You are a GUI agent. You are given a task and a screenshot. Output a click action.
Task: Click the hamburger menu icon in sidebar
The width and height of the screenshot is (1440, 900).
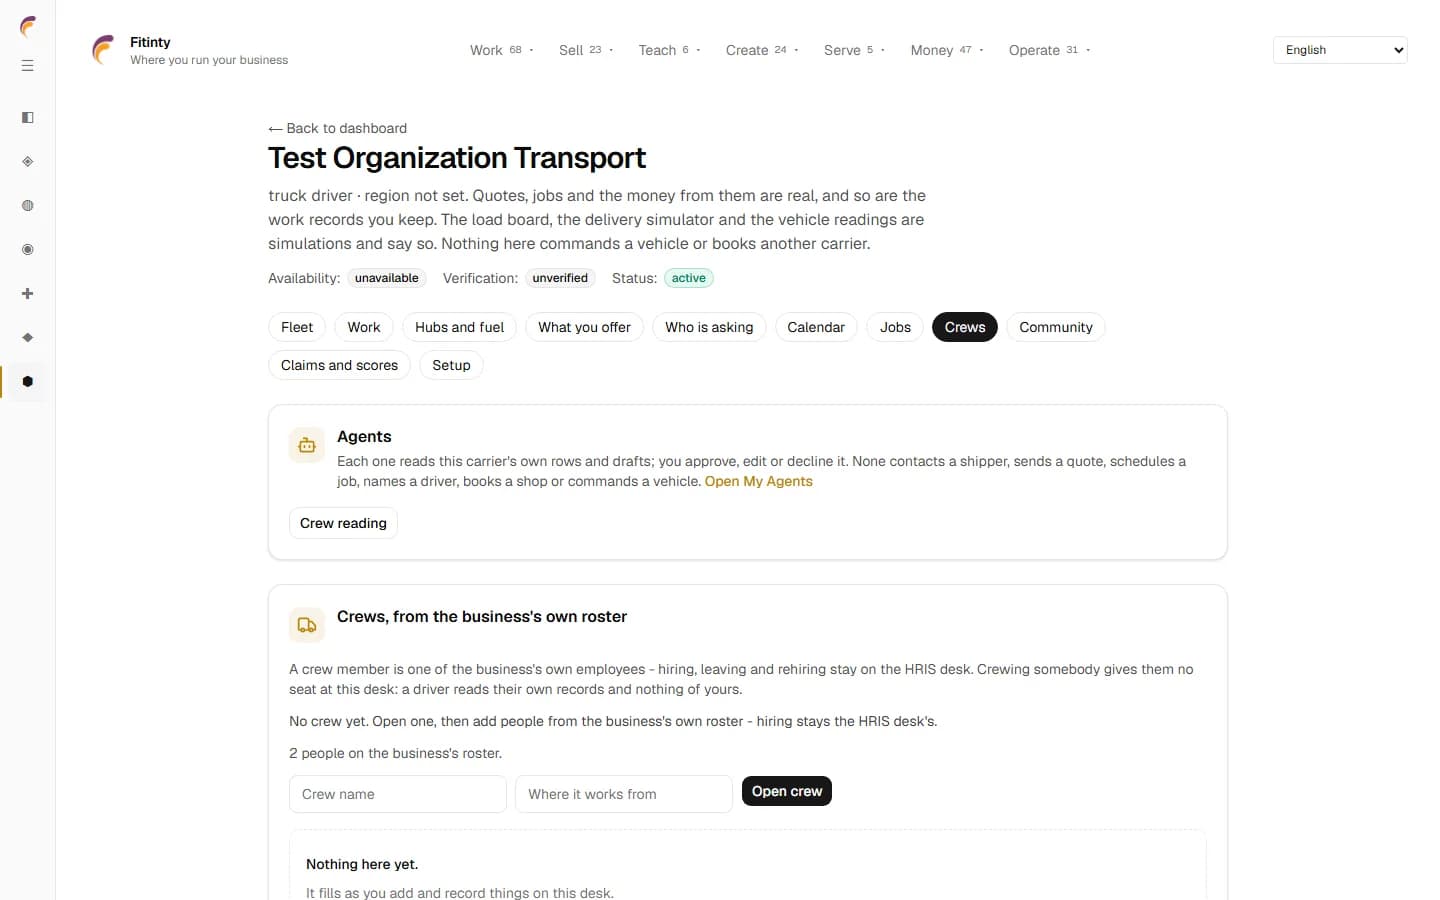tap(28, 66)
